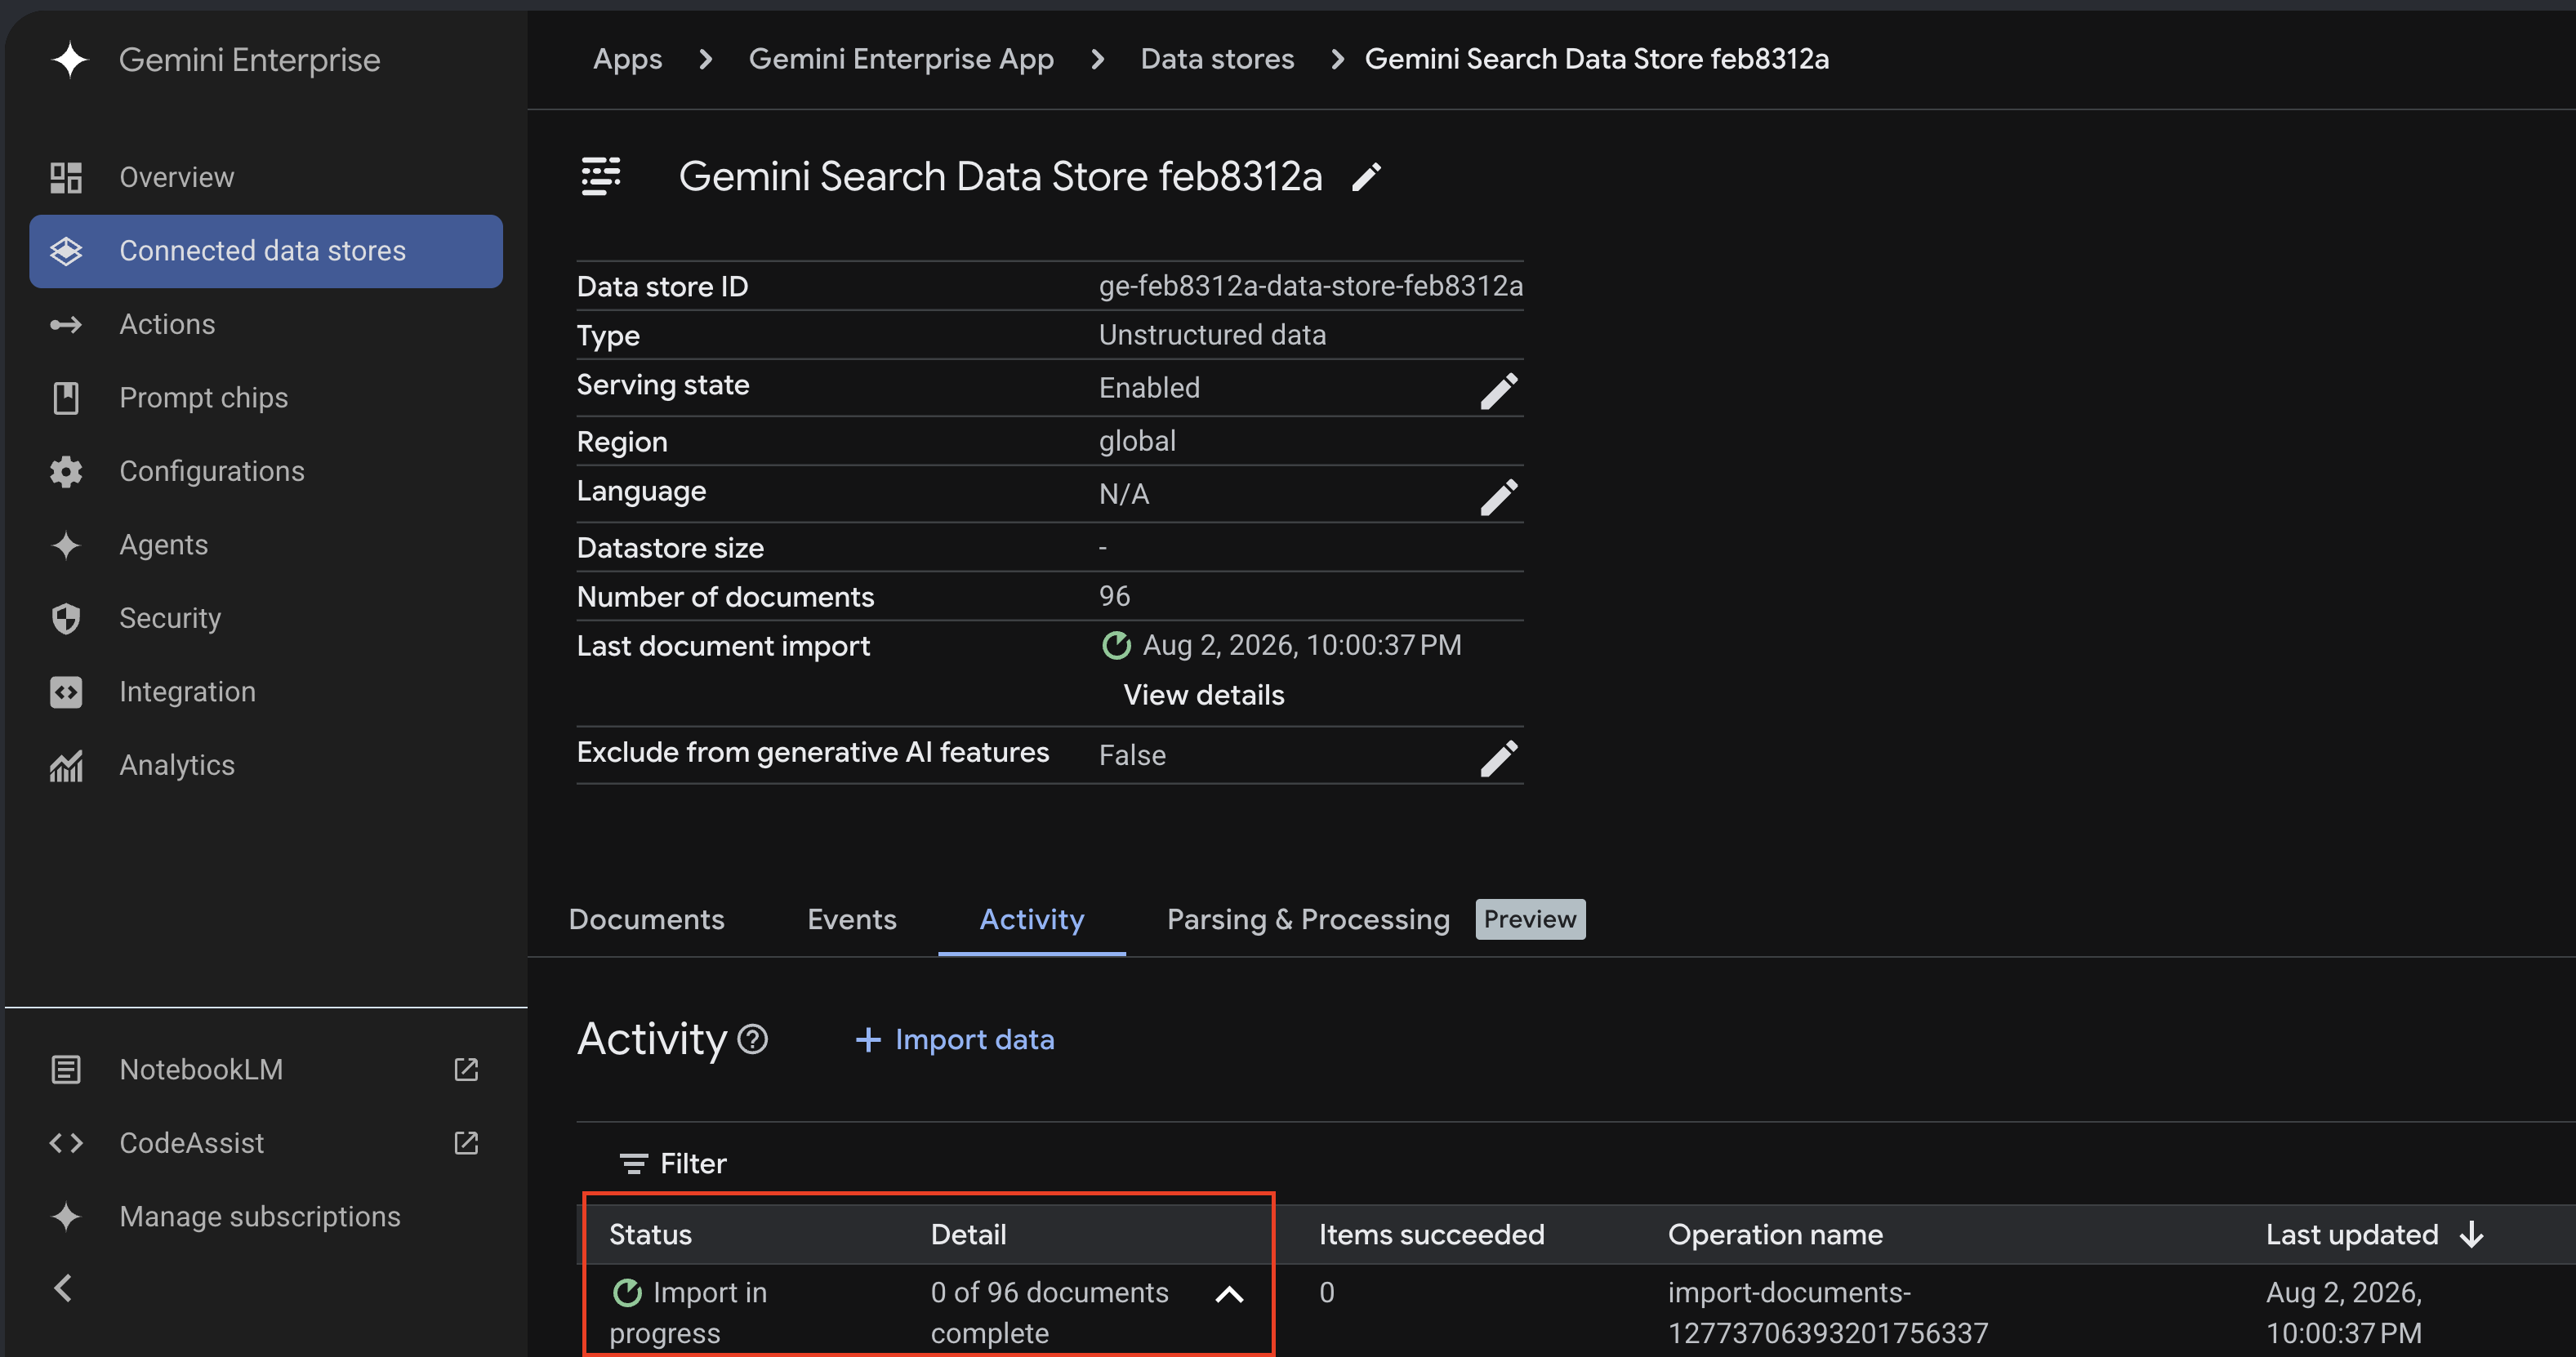Click the CodeAssist brackets icon
Viewport: 2576px width, 1357px height.
[66, 1143]
